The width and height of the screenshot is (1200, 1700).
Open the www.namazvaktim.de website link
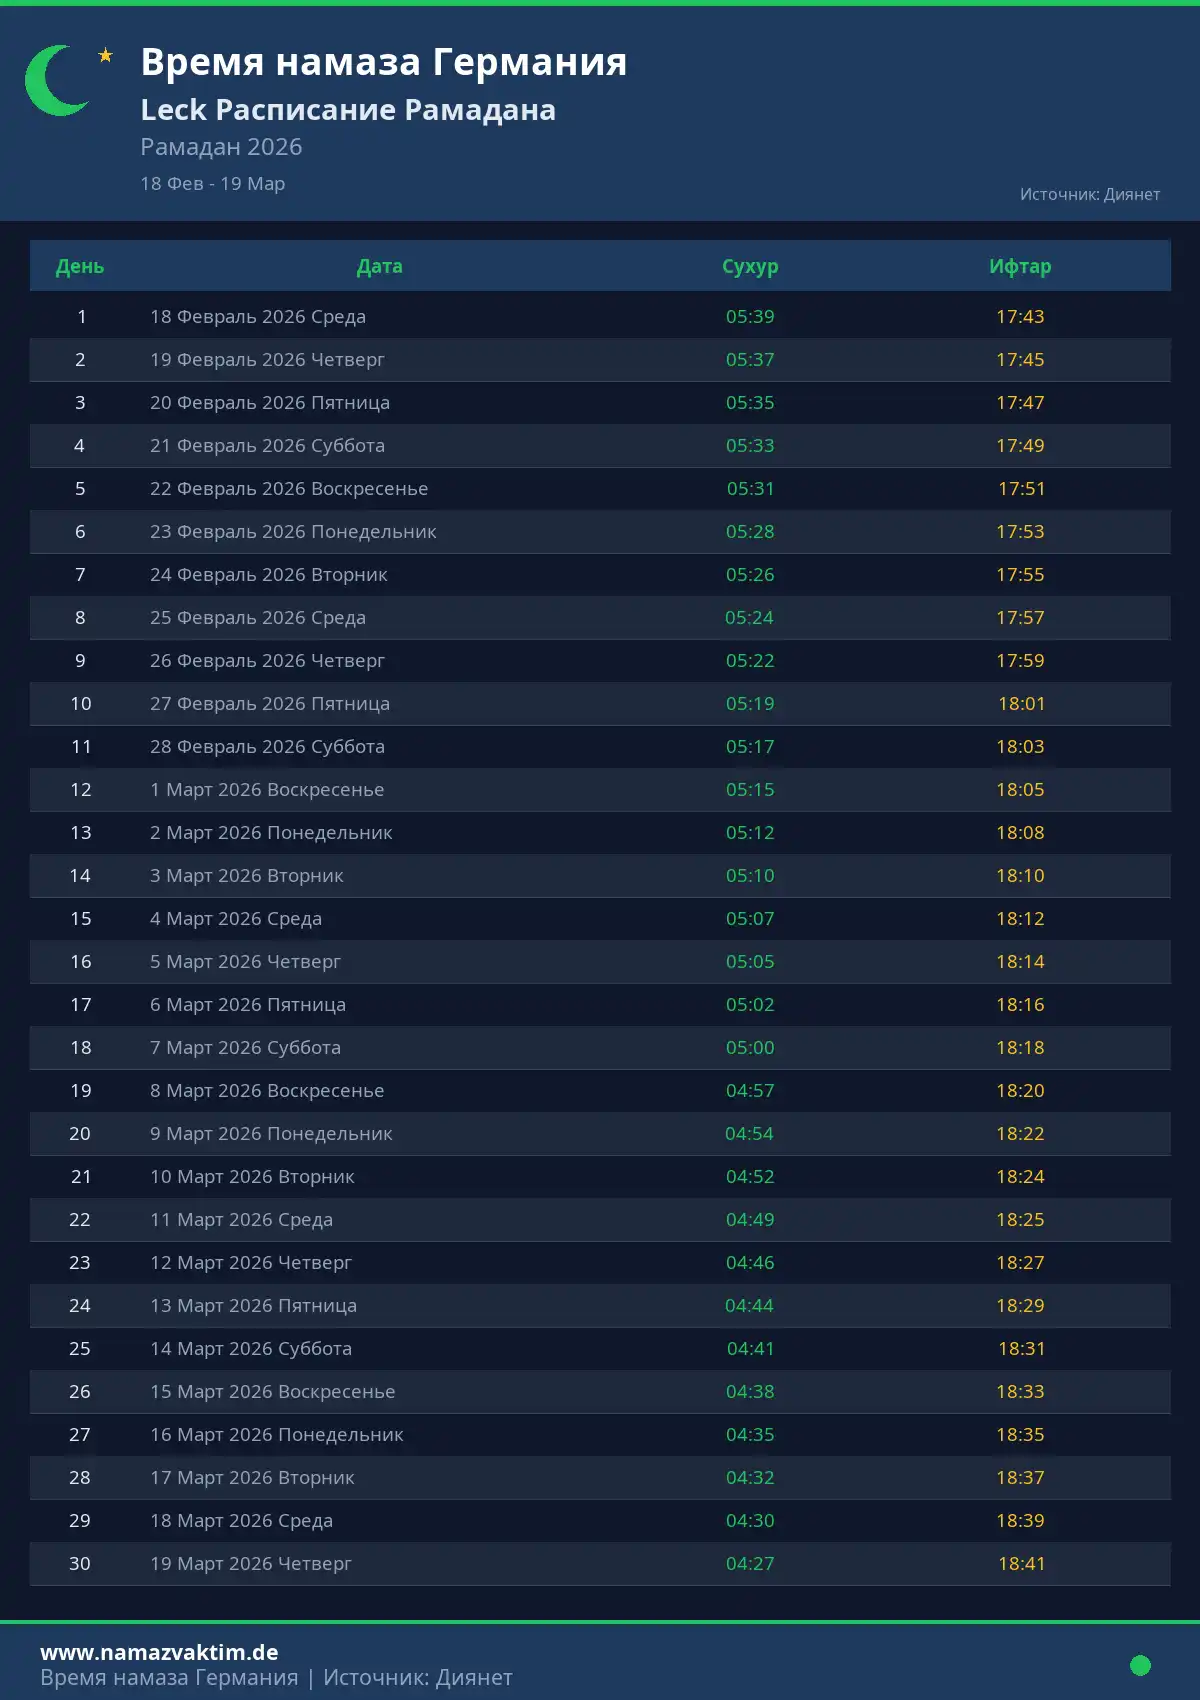point(159,1652)
